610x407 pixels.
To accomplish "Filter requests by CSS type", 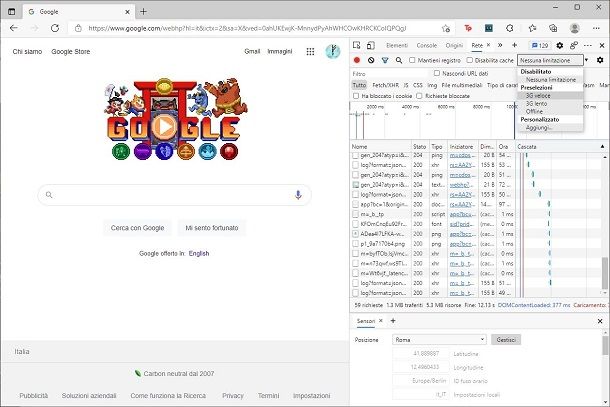I will 417,85.
